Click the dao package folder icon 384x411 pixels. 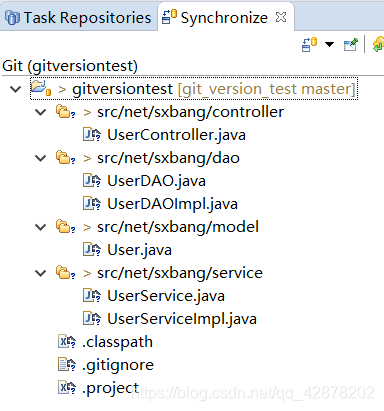65,158
